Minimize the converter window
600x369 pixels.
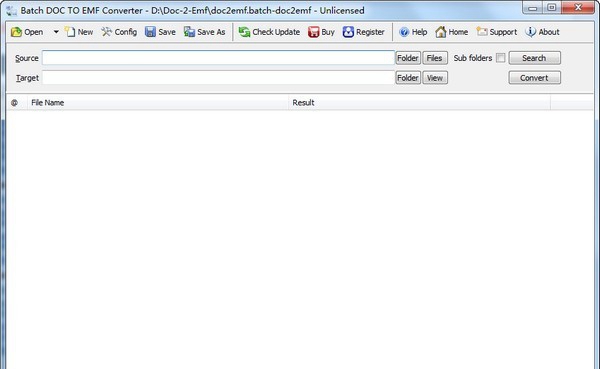(533, 7)
